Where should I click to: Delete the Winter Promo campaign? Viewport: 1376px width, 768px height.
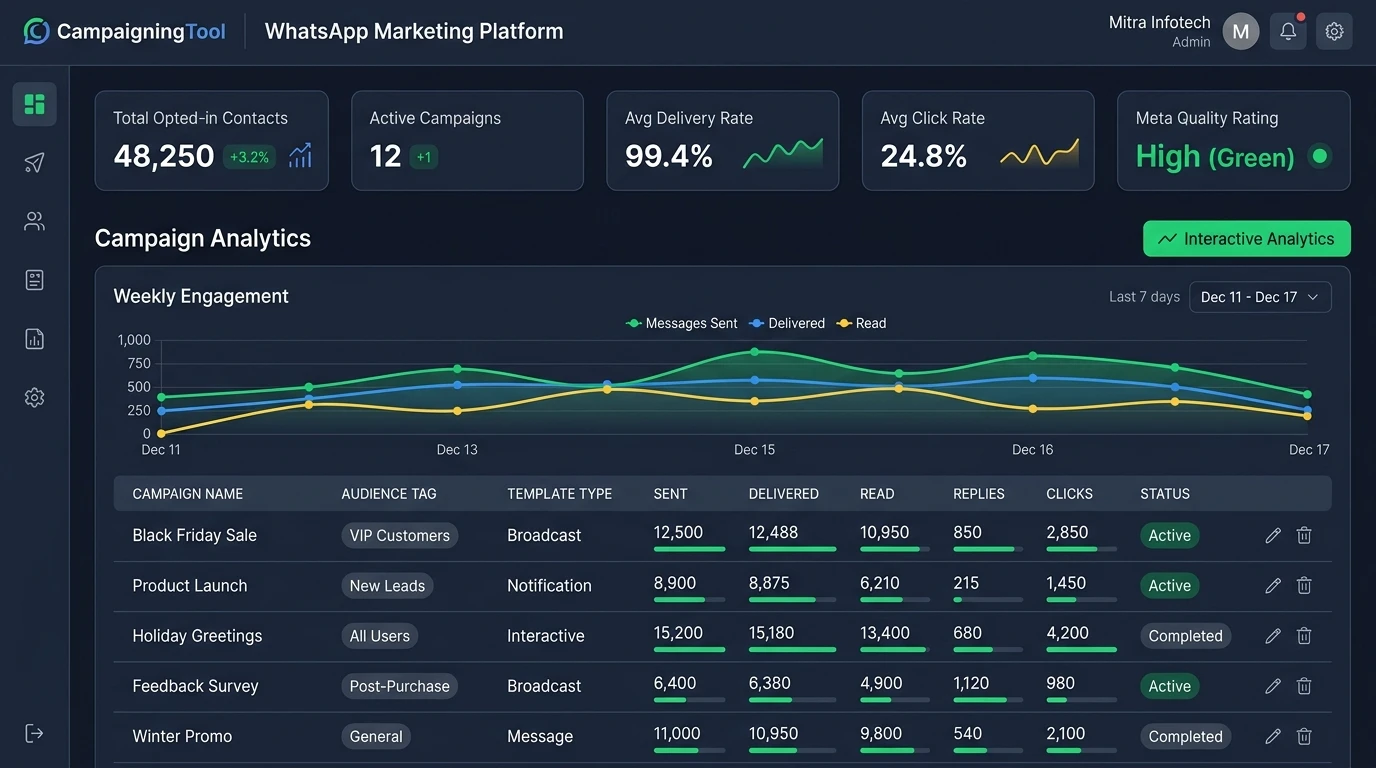coord(1304,737)
